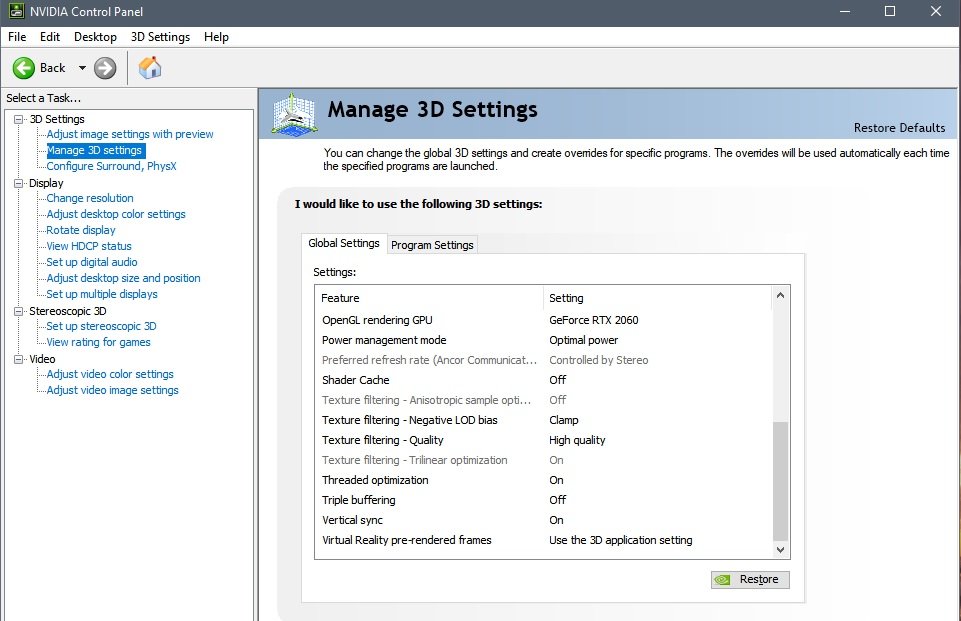Viewport: 961px width, 621px height.
Task: Select the Power management mode row
Action: coord(544,340)
